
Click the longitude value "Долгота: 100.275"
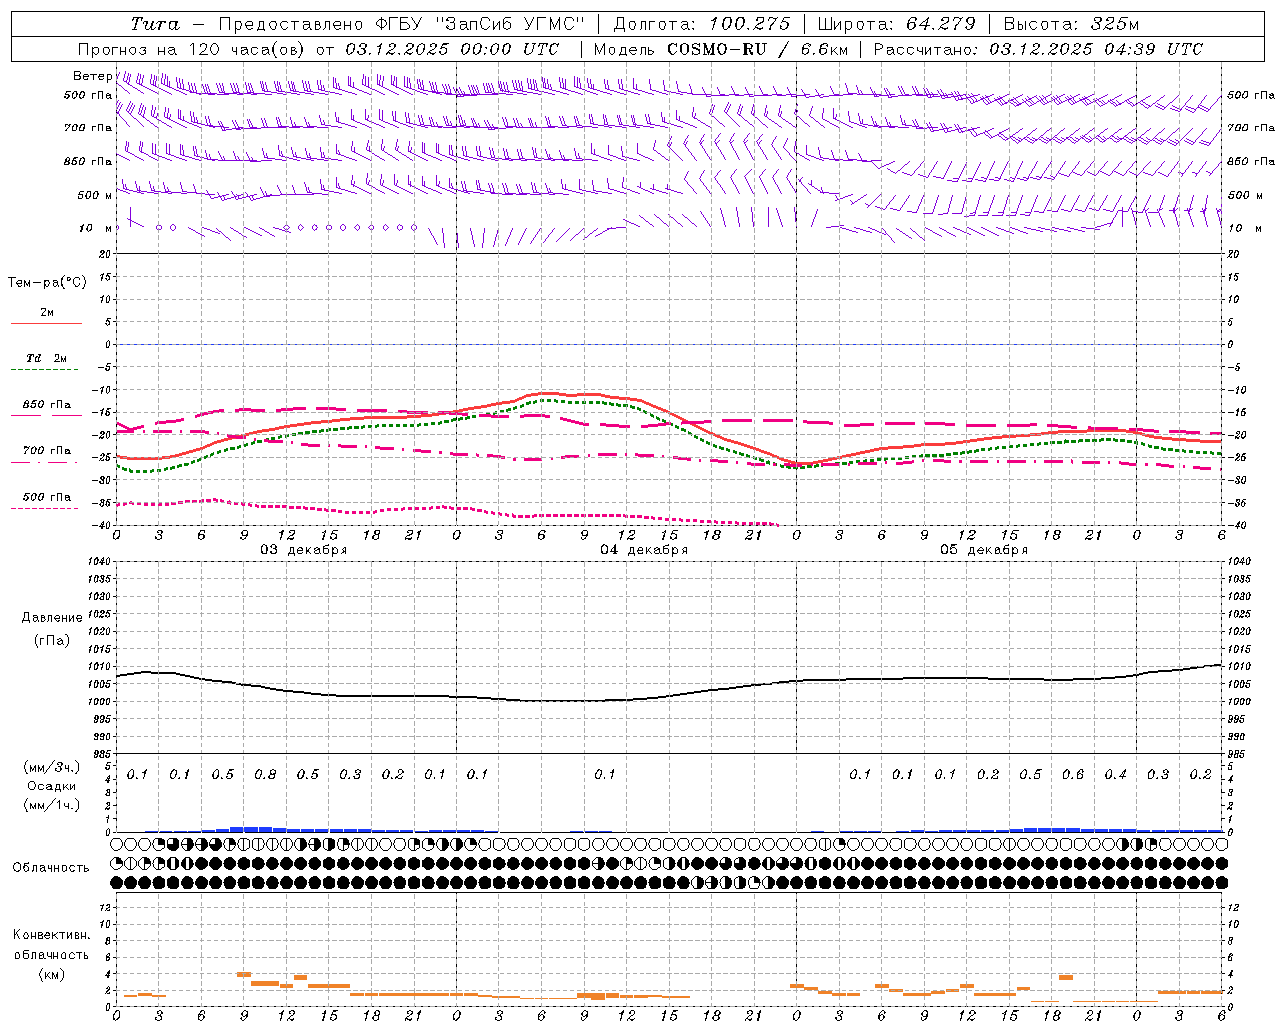click(702, 24)
